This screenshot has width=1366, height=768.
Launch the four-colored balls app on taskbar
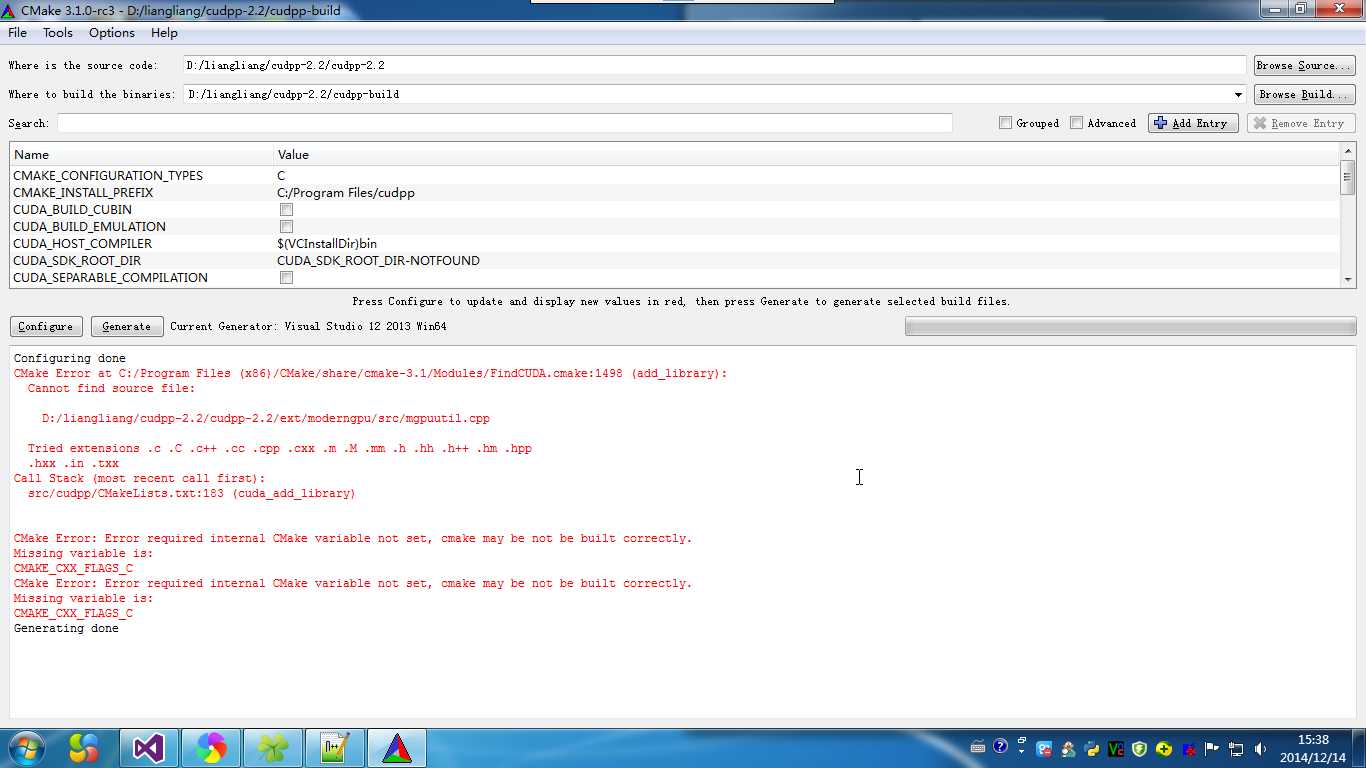click(84, 748)
